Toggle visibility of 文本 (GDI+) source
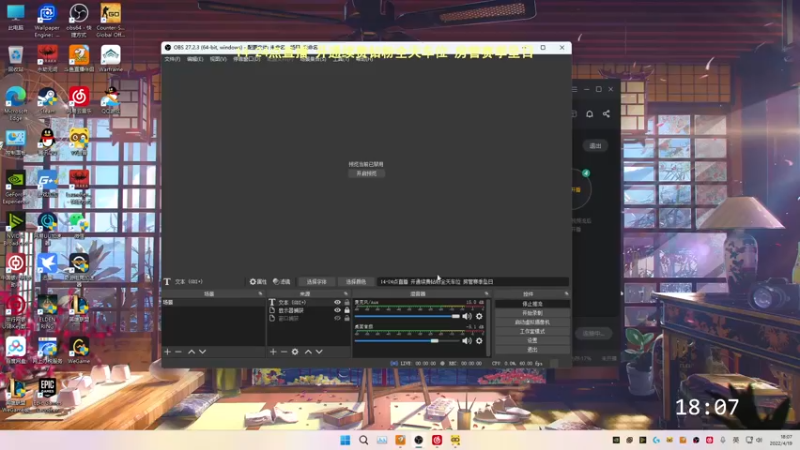 [337, 303]
